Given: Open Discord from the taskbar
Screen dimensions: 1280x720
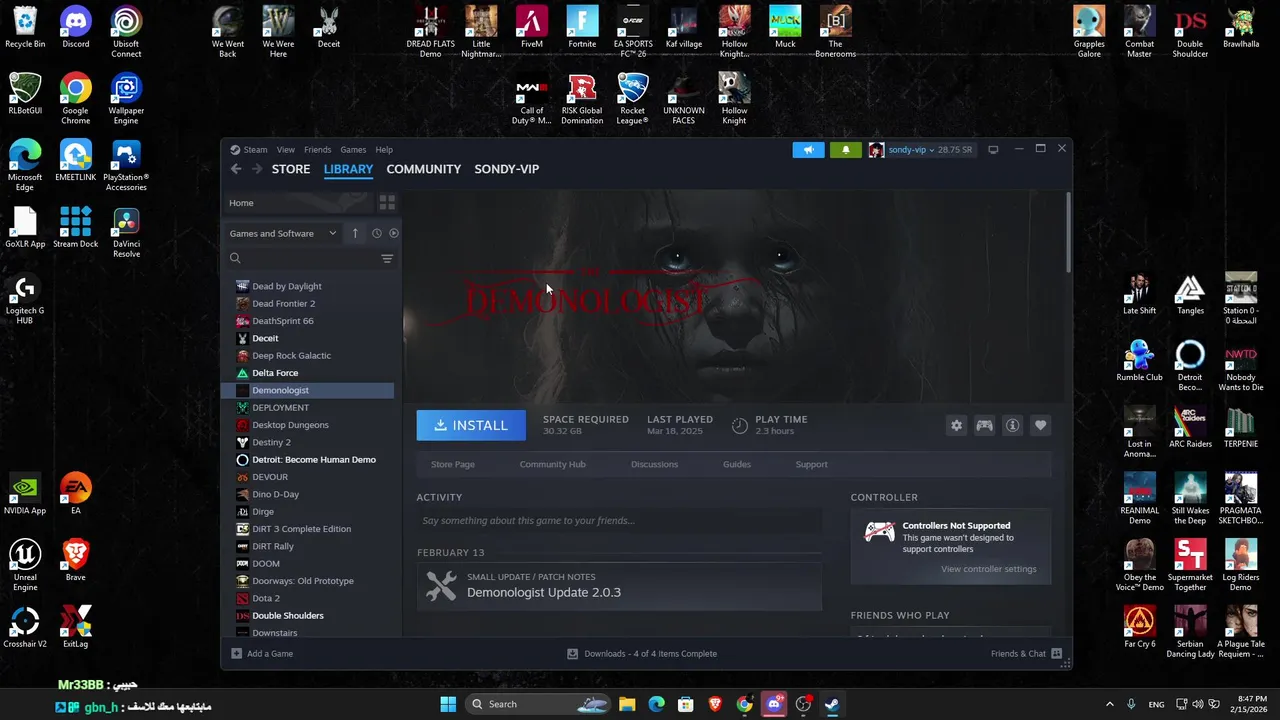Looking at the screenshot, I should point(774,704).
